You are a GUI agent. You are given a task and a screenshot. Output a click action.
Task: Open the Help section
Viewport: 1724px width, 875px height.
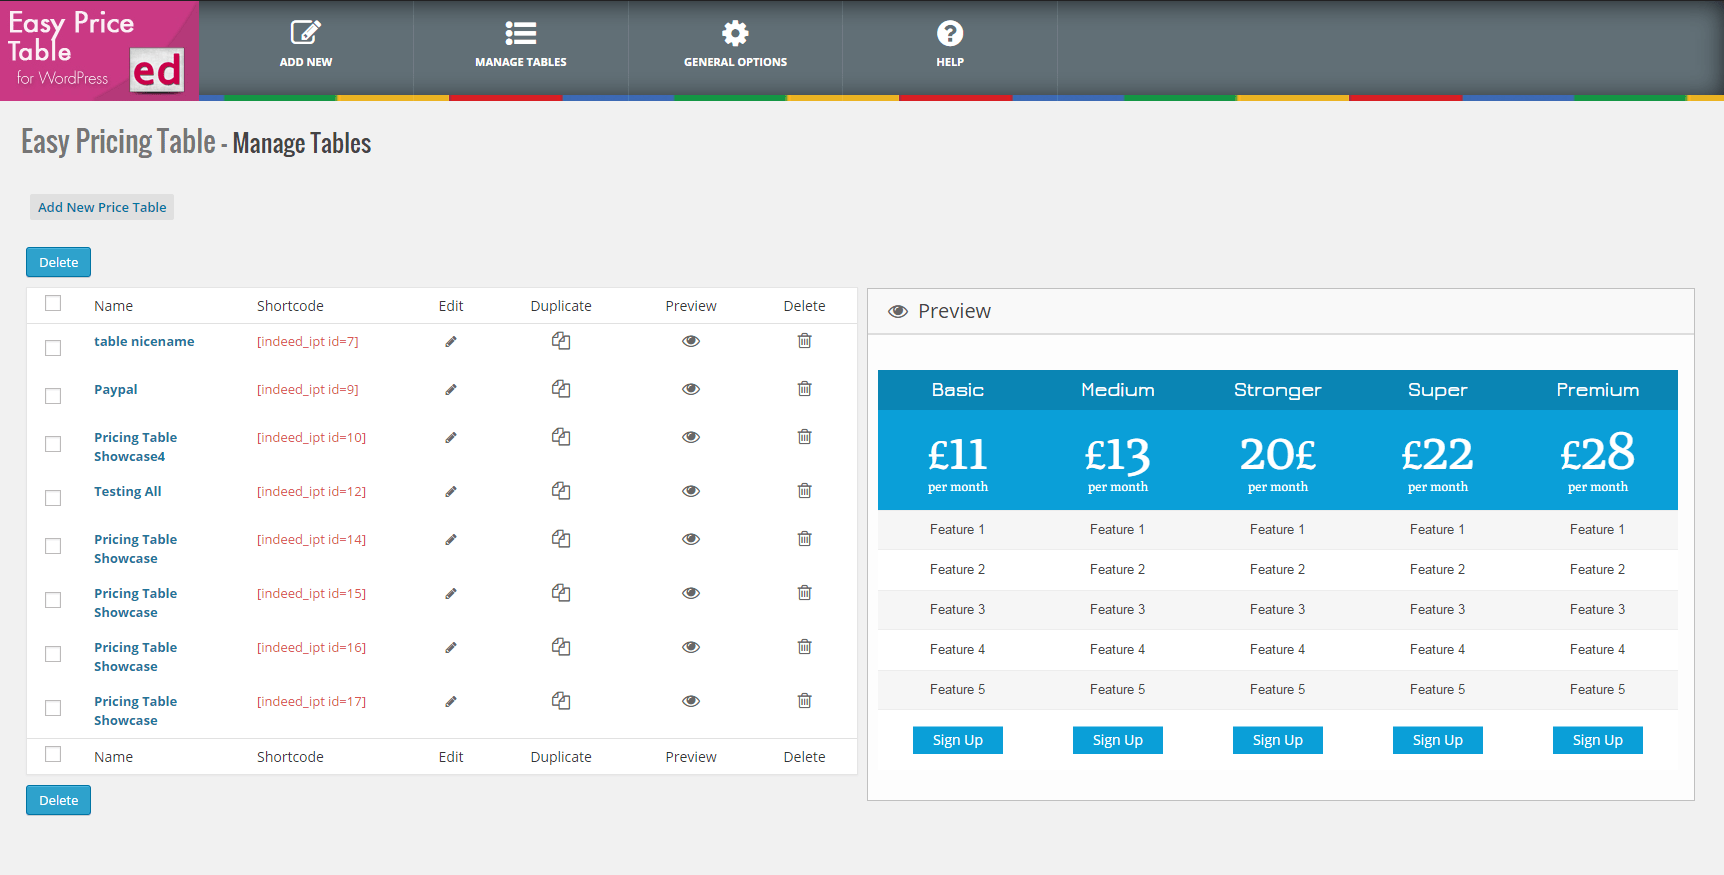(950, 45)
